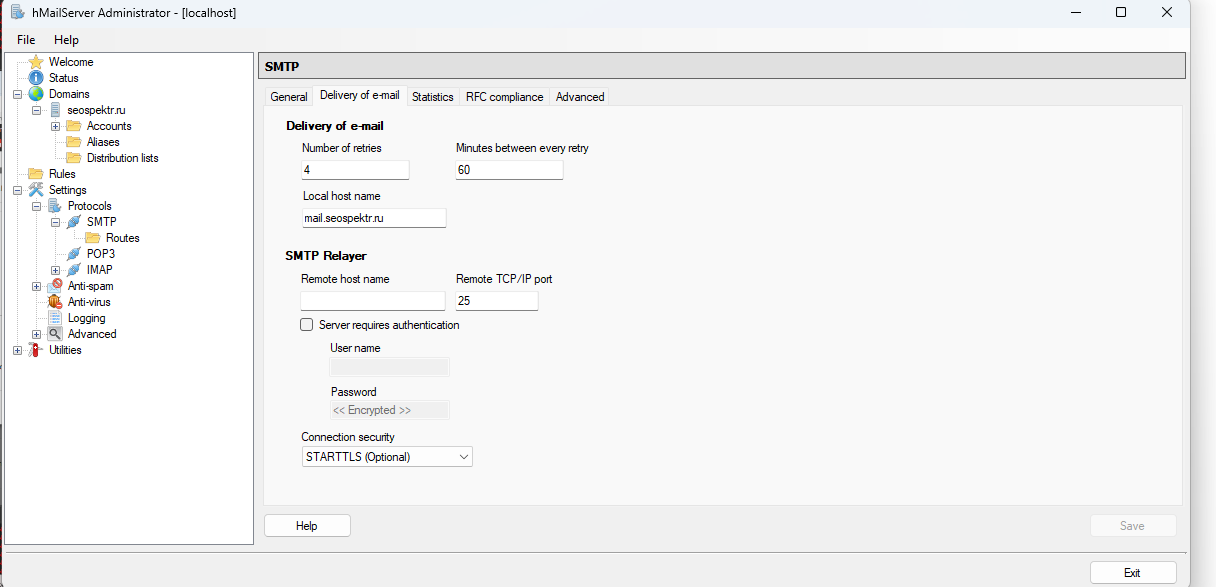This screenshot has width=1216, height=587.
Task: Open the Statistics tab
Action: 432,97
